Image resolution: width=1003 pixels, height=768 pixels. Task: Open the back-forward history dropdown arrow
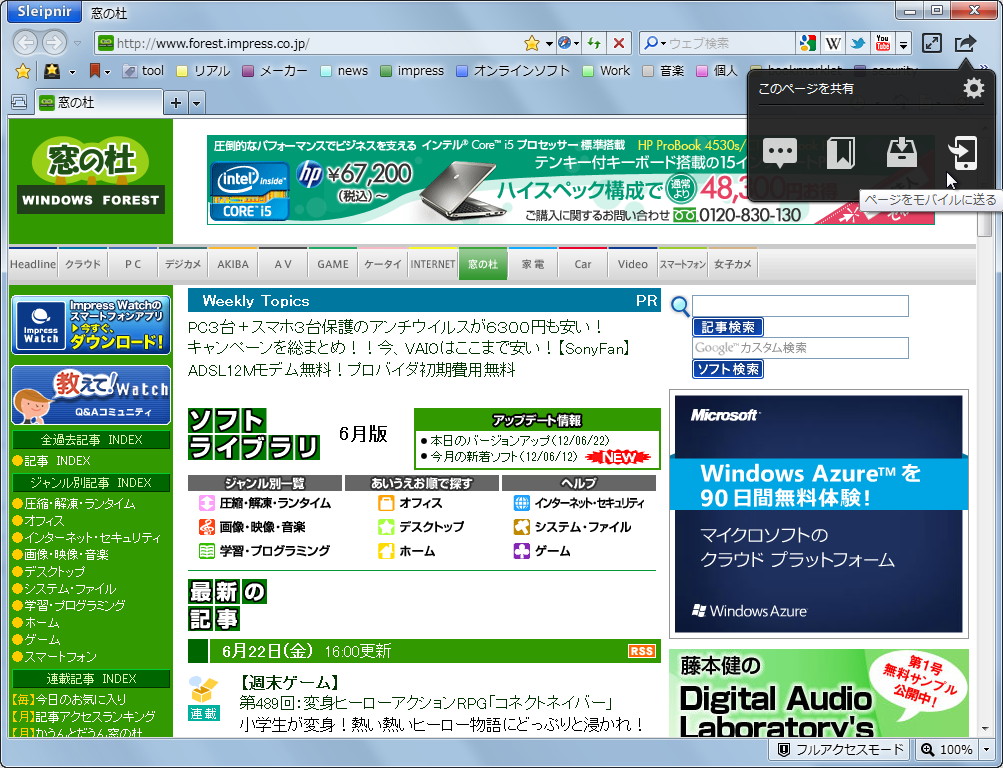click(x=76, y=43)
